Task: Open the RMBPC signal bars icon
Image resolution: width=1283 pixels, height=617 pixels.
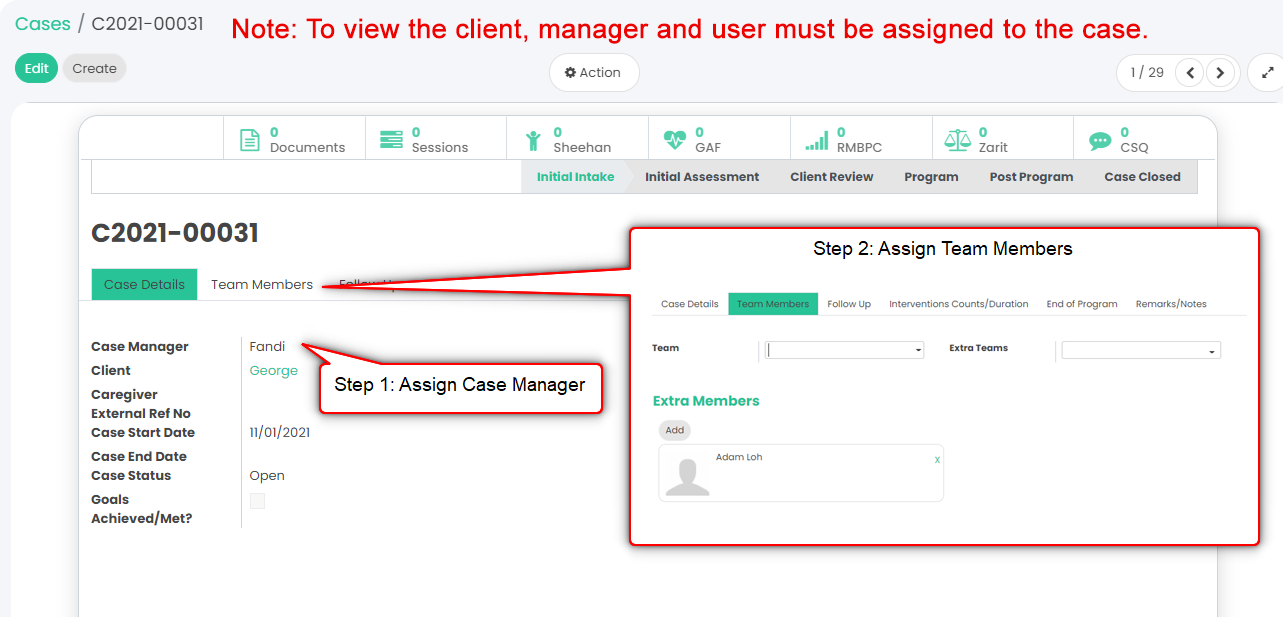Action: [817, 140]
